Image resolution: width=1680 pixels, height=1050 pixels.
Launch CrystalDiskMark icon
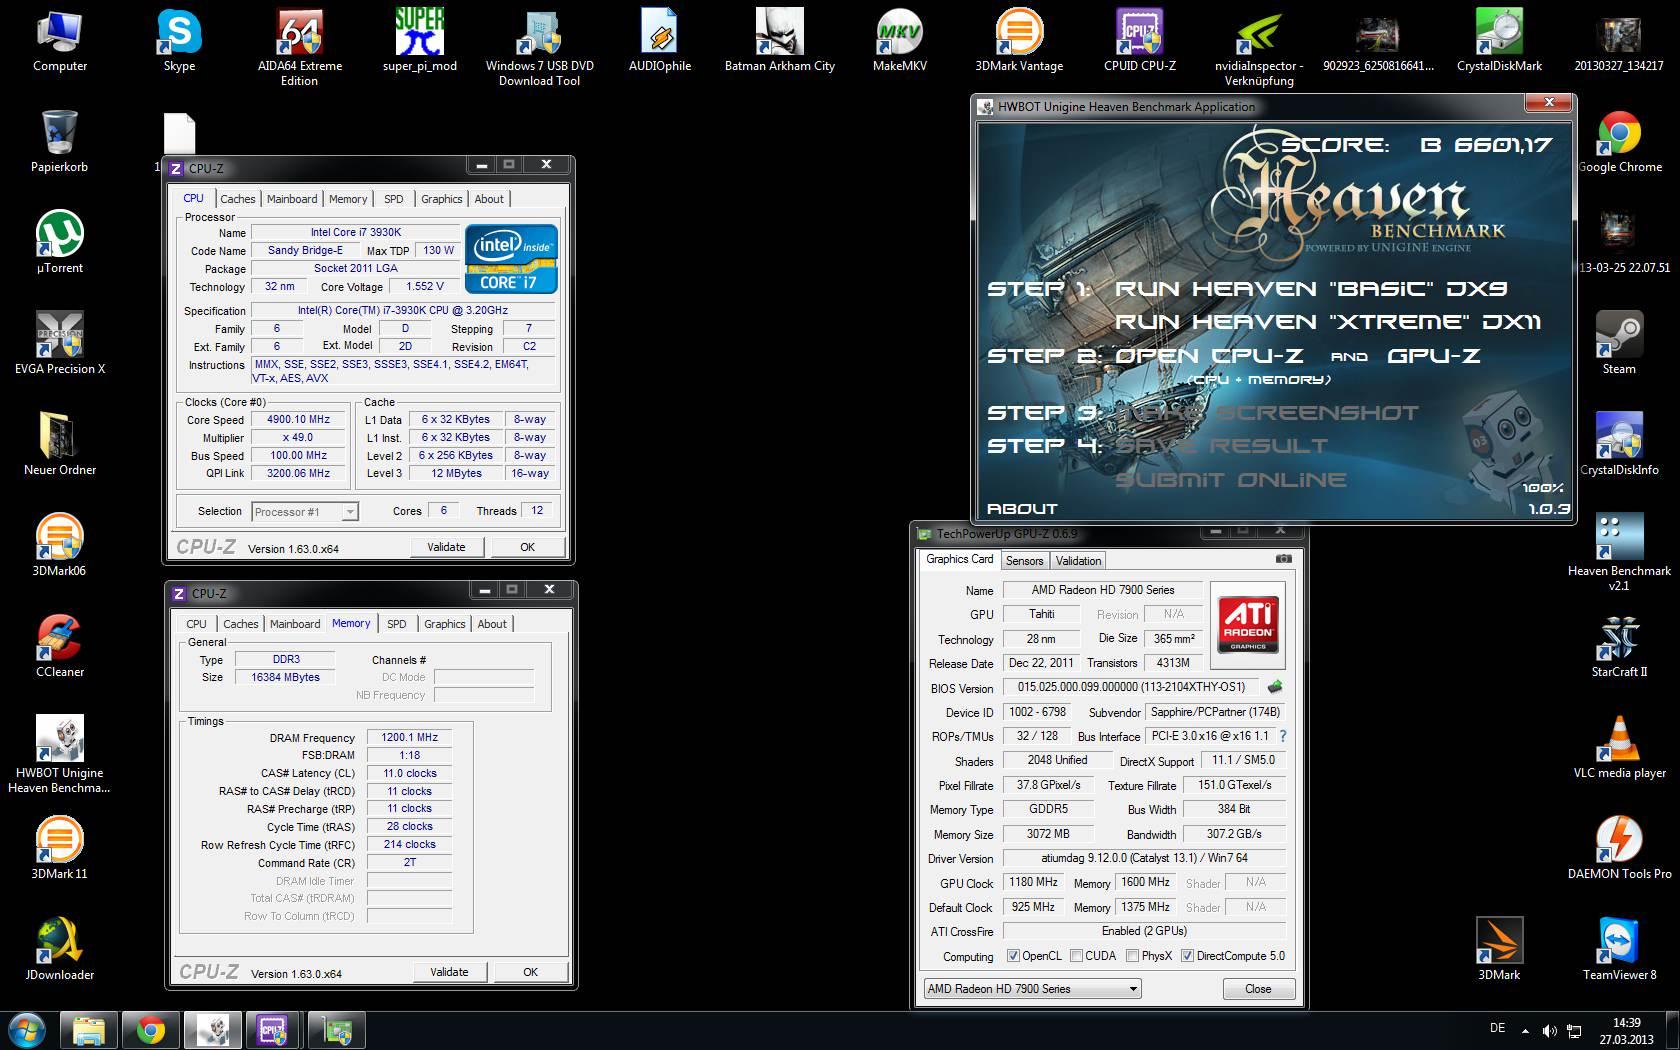(1499, 40)
